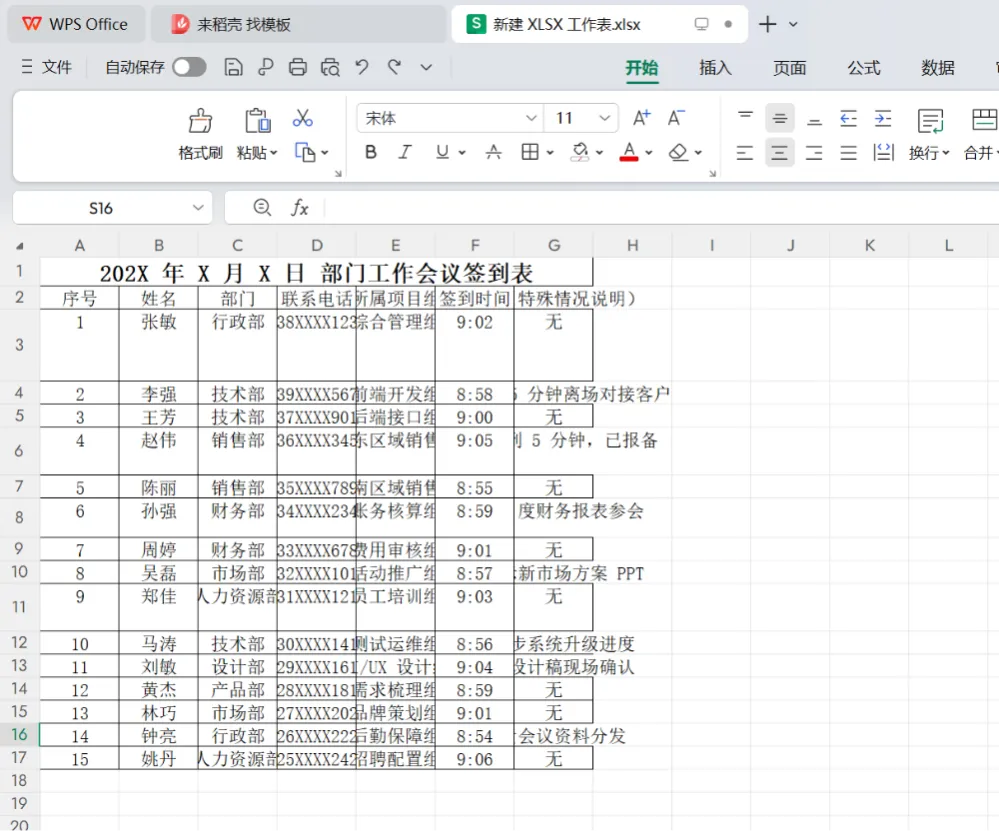Click the copy icon
Viewport: 999px width, 832px height.
(305, 152)
